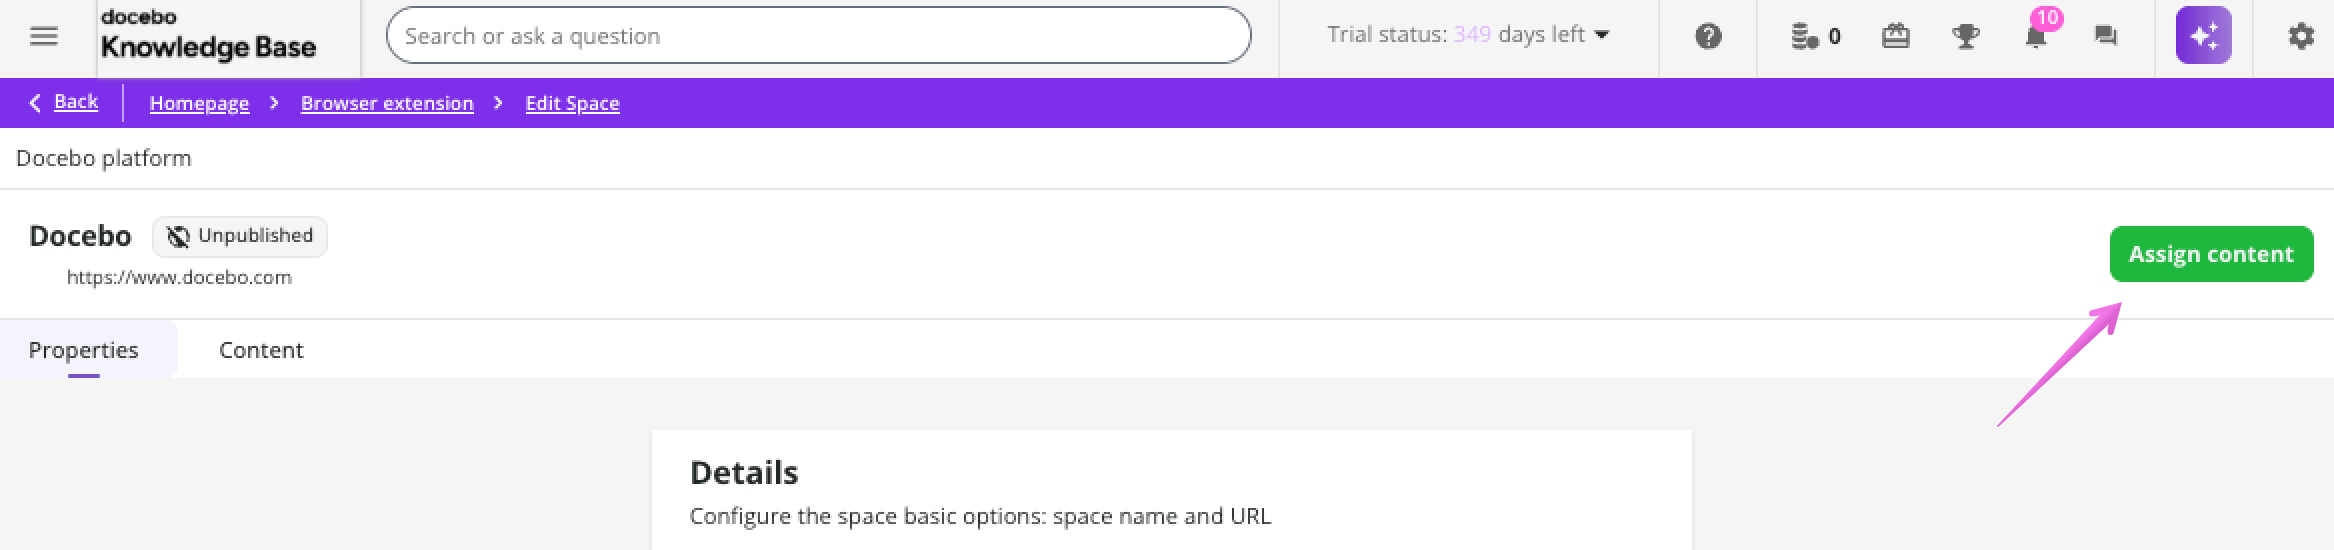The width and height of the screenshot is (2334, 550).
Task: Open the chat messages icon
Action: (x=2105, y=37)
